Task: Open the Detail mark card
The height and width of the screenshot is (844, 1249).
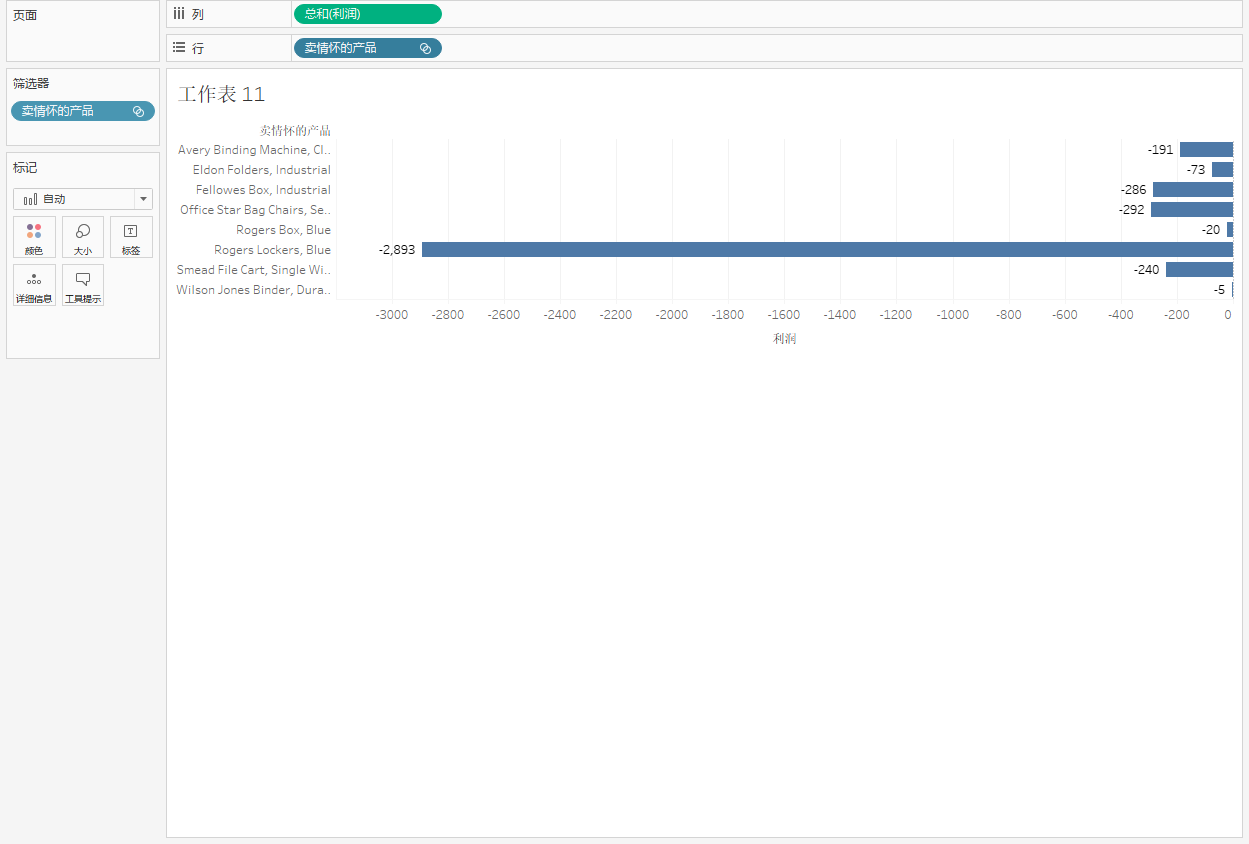Action: [x=34, y=285]
